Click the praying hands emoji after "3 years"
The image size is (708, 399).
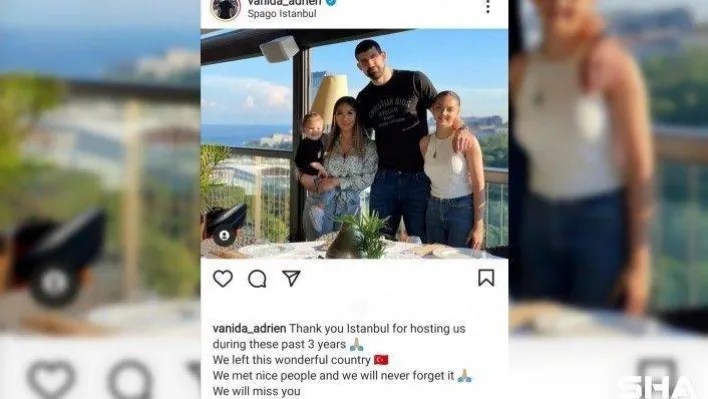[356, 344]
